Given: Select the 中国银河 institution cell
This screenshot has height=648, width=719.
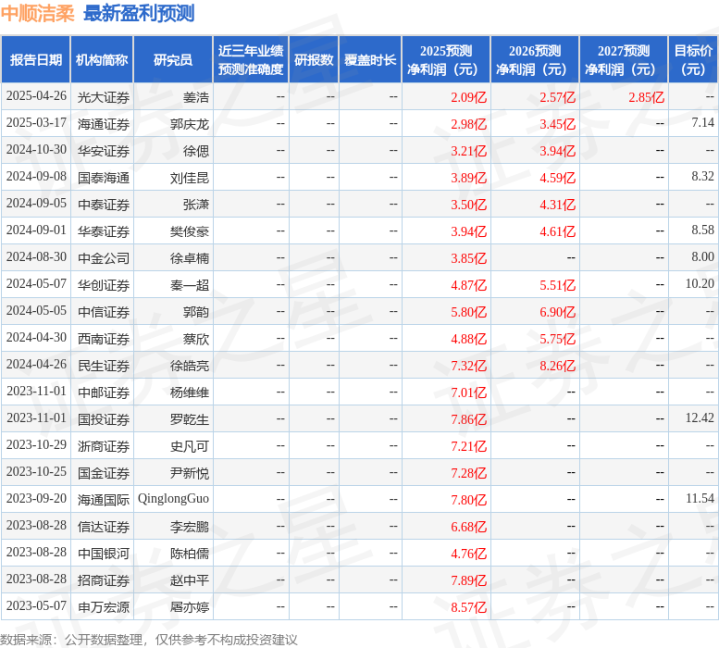Looking at the screenshot, I should (103, 554).
